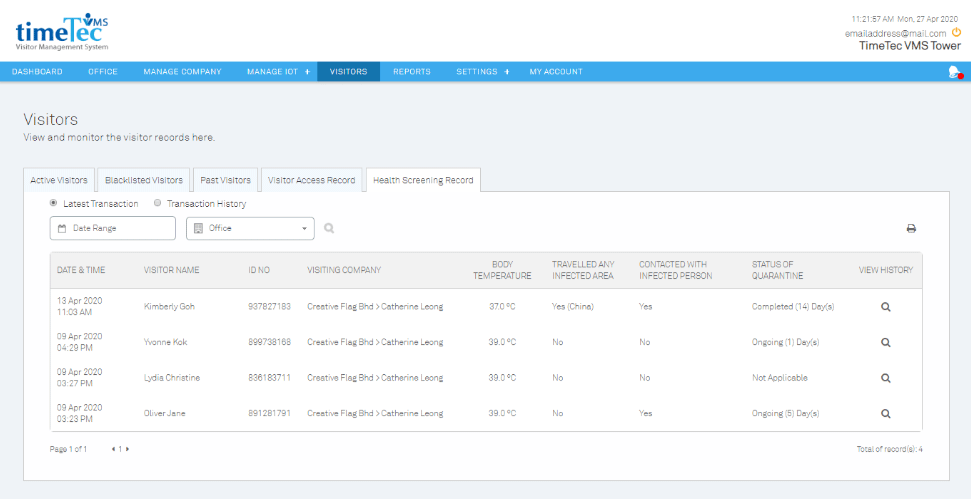Click emailaddress@mail.com account text

tap(895, 33)
